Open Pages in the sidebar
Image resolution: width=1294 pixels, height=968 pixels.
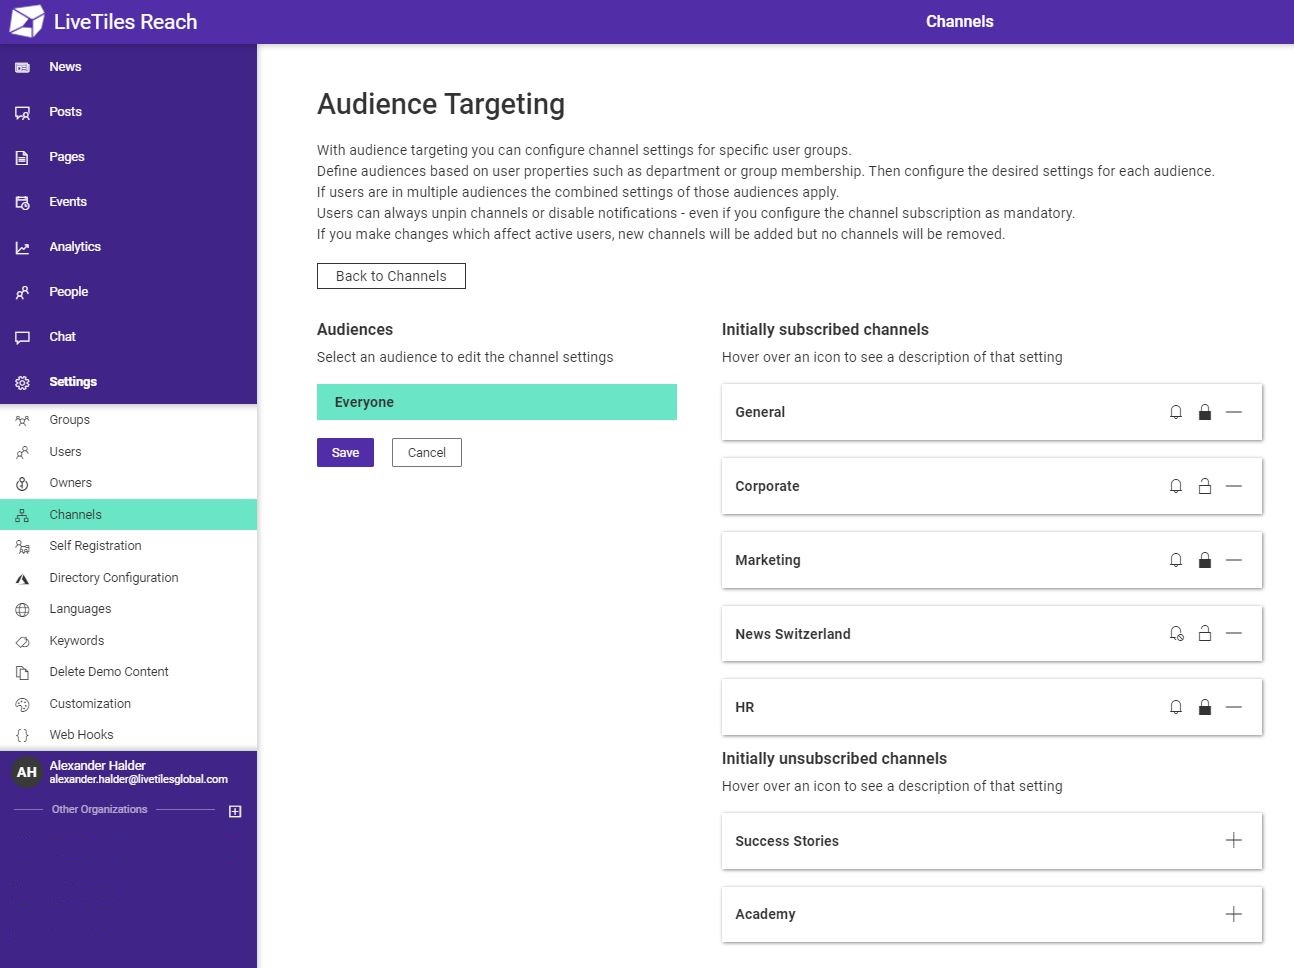click(128, 157)
